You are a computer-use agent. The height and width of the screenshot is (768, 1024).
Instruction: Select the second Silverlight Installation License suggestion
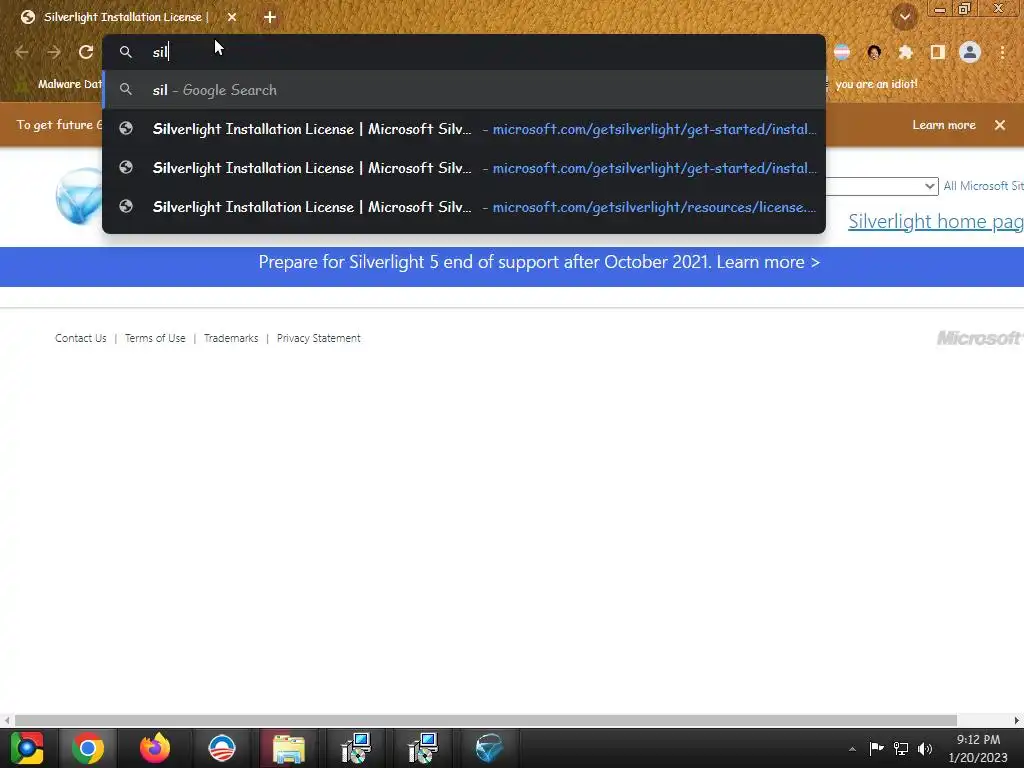[464, 168]
